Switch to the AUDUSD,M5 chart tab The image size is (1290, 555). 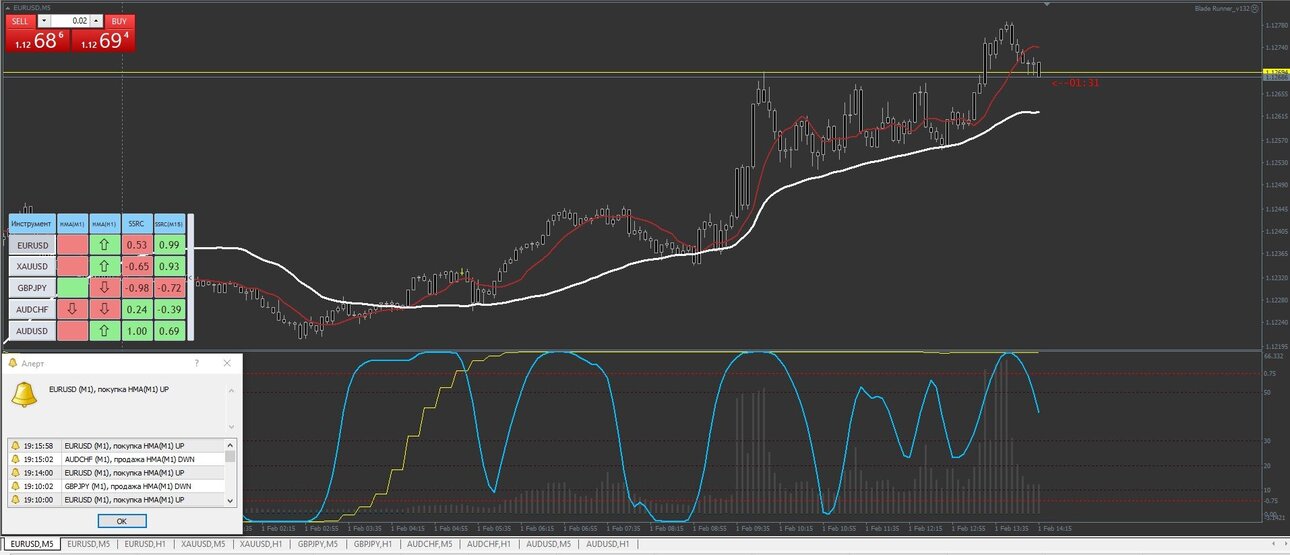click(550, 544)
